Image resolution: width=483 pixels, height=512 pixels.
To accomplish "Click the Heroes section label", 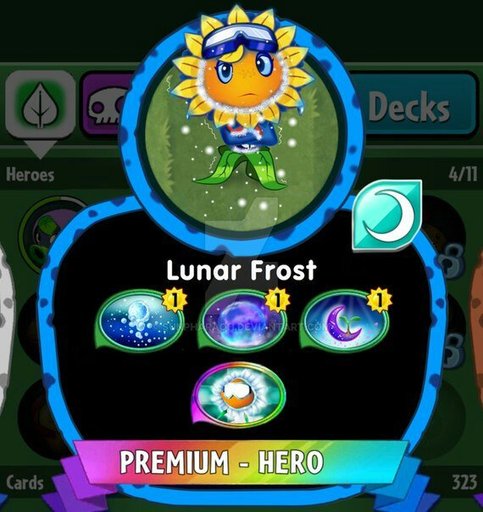I will point(30,175).
